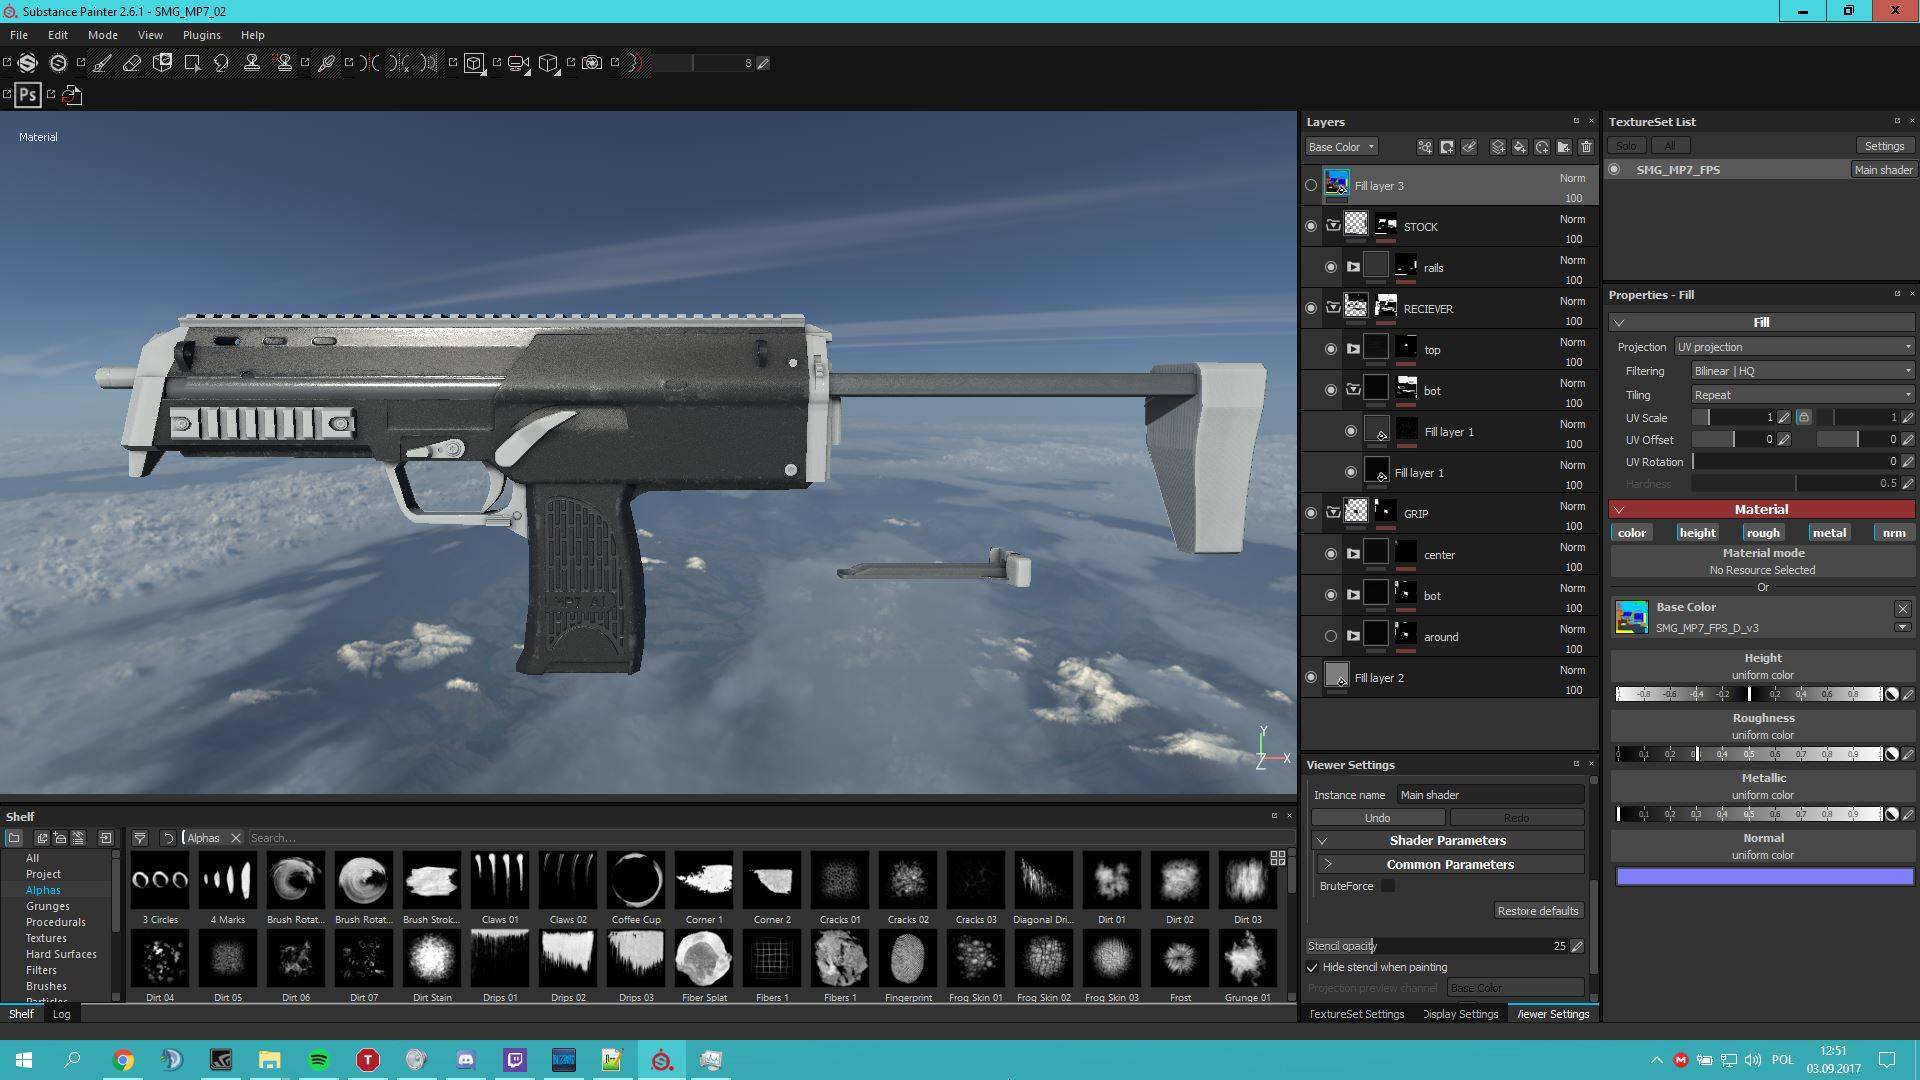Viewport: 1920px width, 1080px height.
Task: Open the Tiling dropdown set to Repeat
Action: [1802, 395]
